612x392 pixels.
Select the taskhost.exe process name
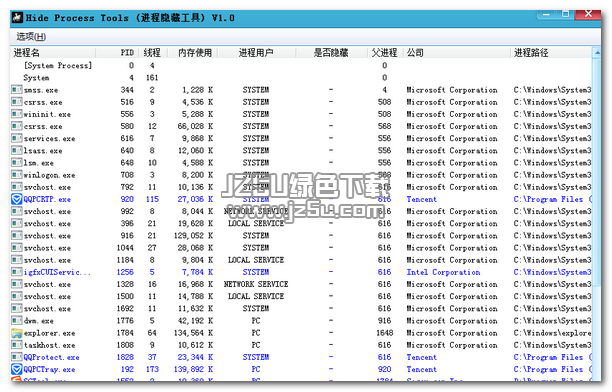[50, 345]
